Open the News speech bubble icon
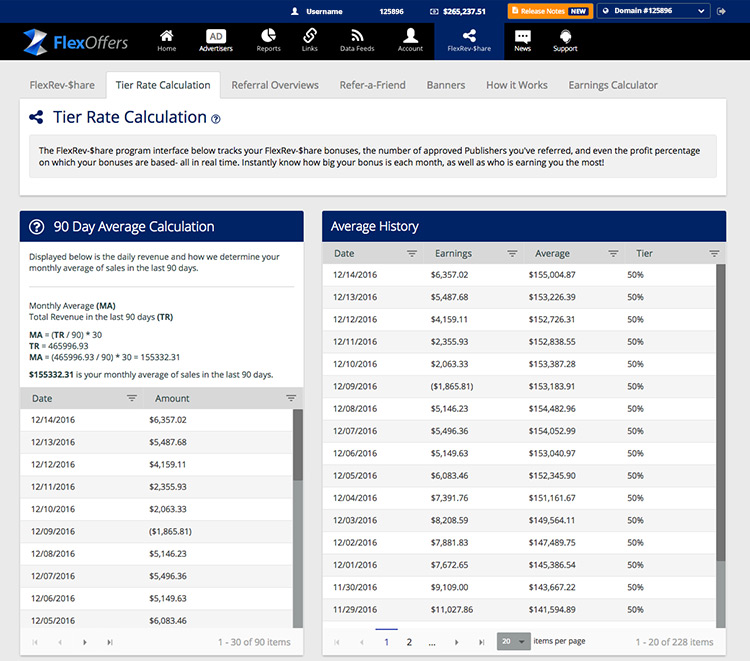The image size is (750, 661). (x=522, y=36)
